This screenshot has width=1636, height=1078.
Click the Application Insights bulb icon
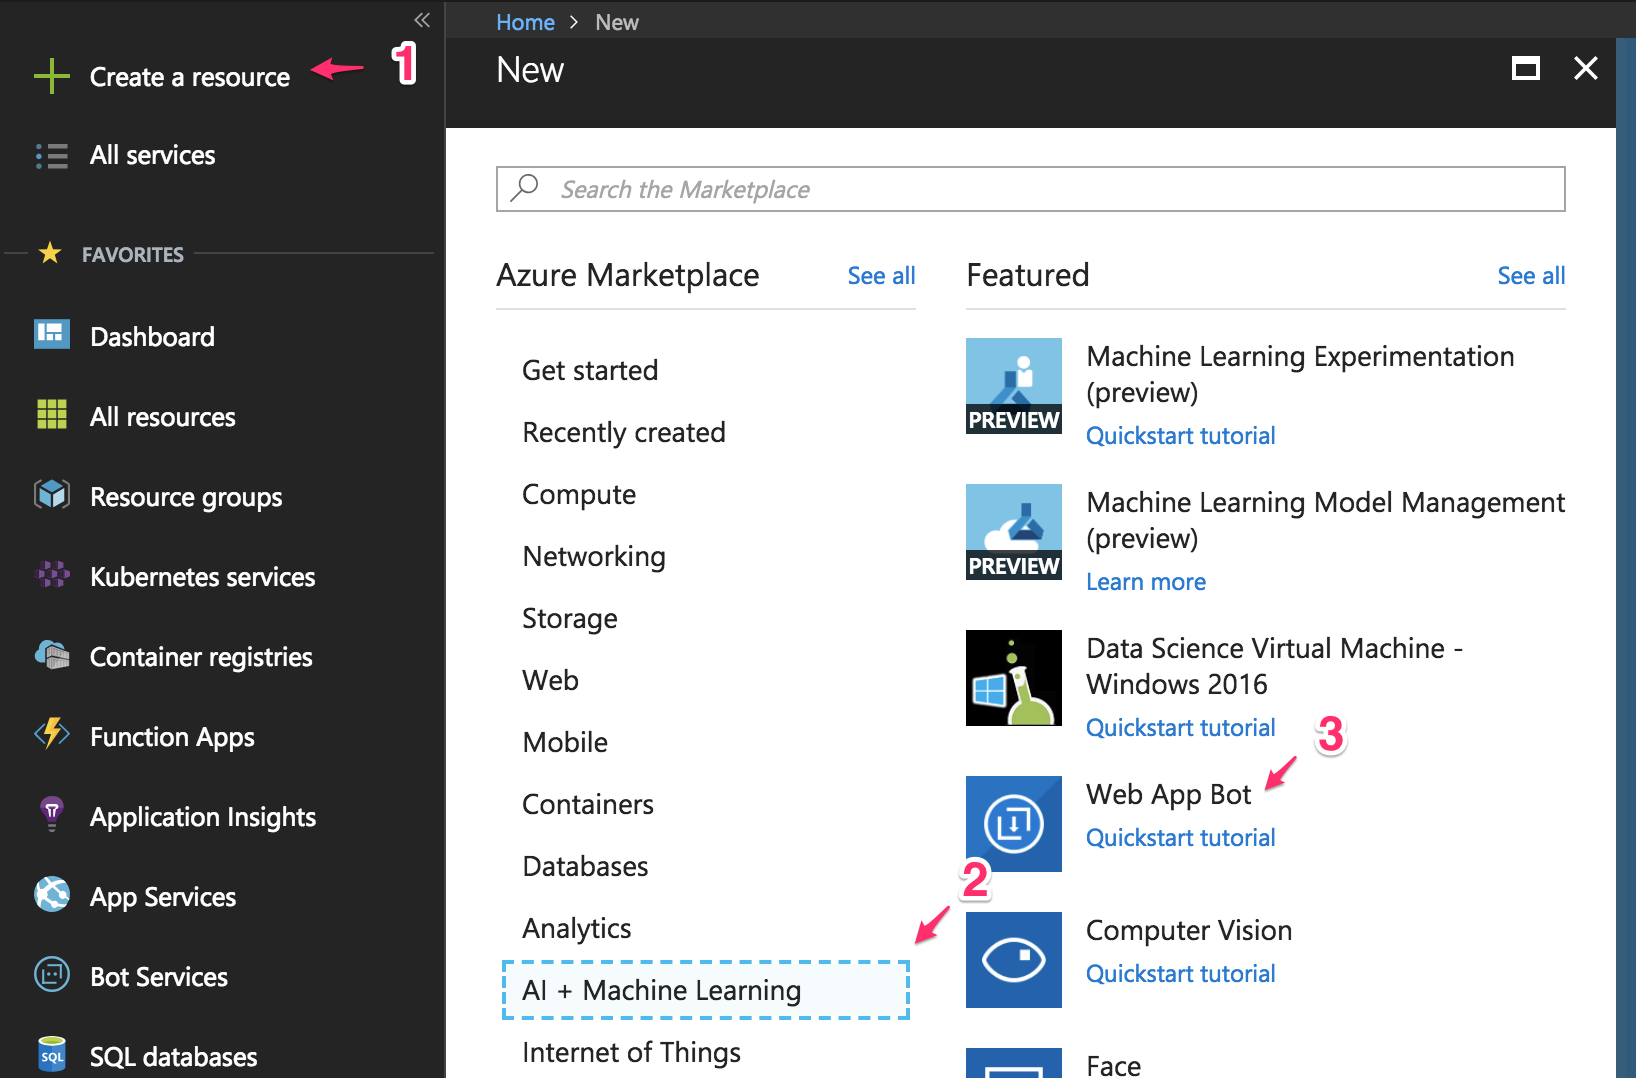point(52,814)
